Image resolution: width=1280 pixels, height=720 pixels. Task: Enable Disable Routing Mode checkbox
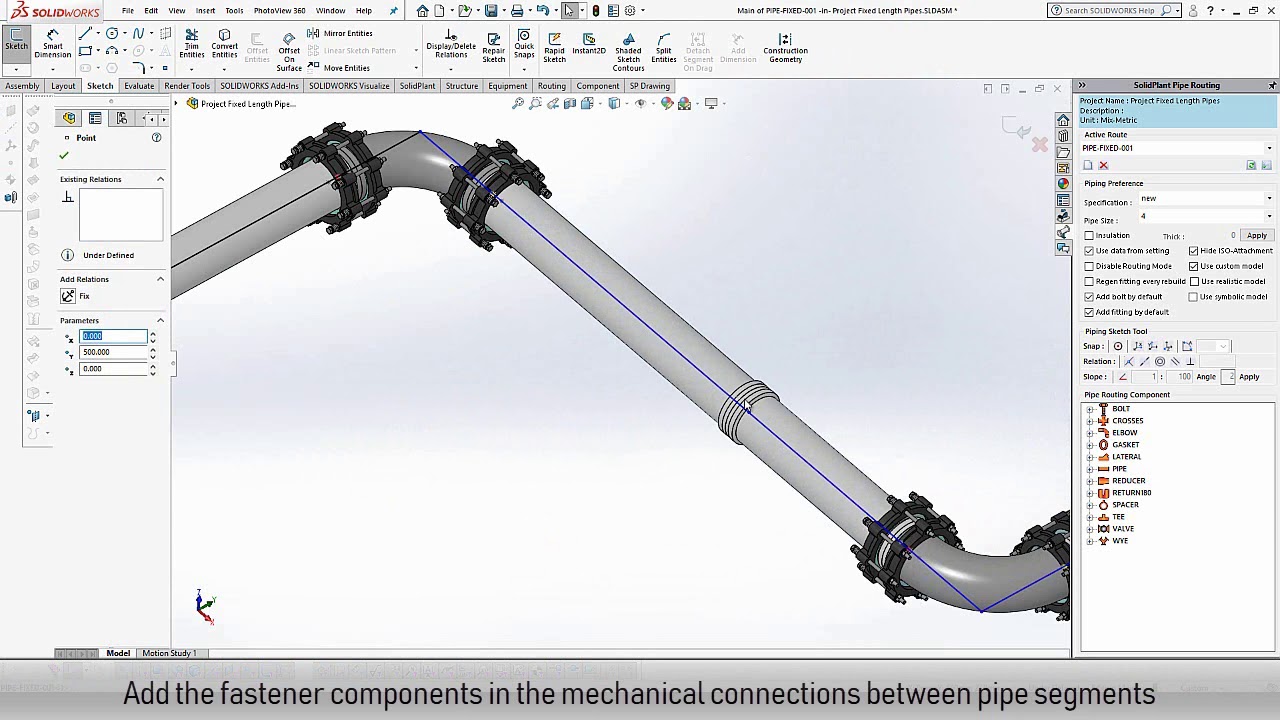(1089, 266)
